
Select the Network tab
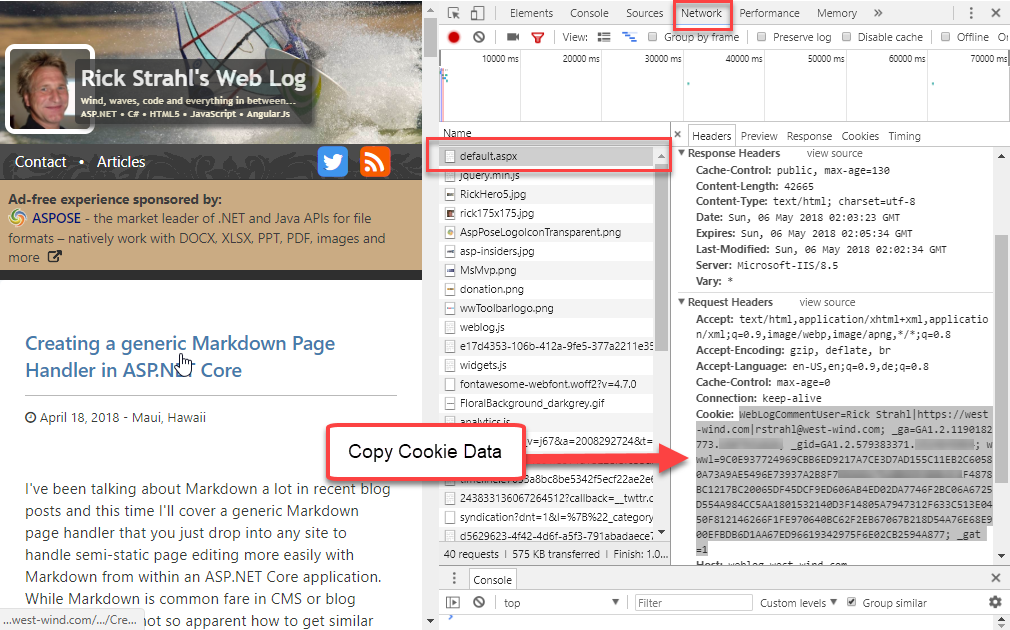[x=701, y=13]
